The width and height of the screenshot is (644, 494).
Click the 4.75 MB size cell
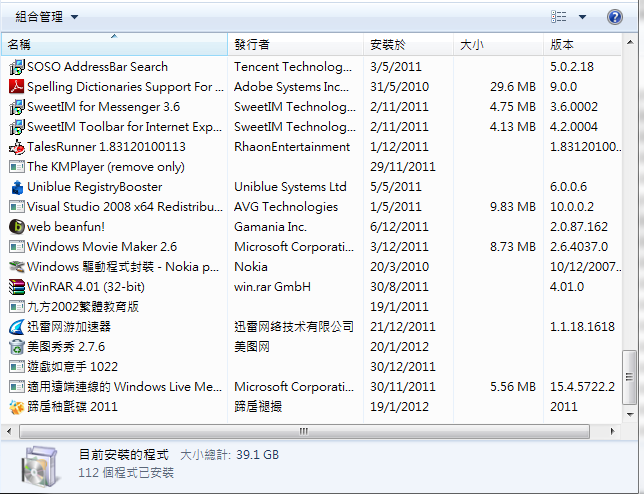pyautogui.click(x=513, y=107)
